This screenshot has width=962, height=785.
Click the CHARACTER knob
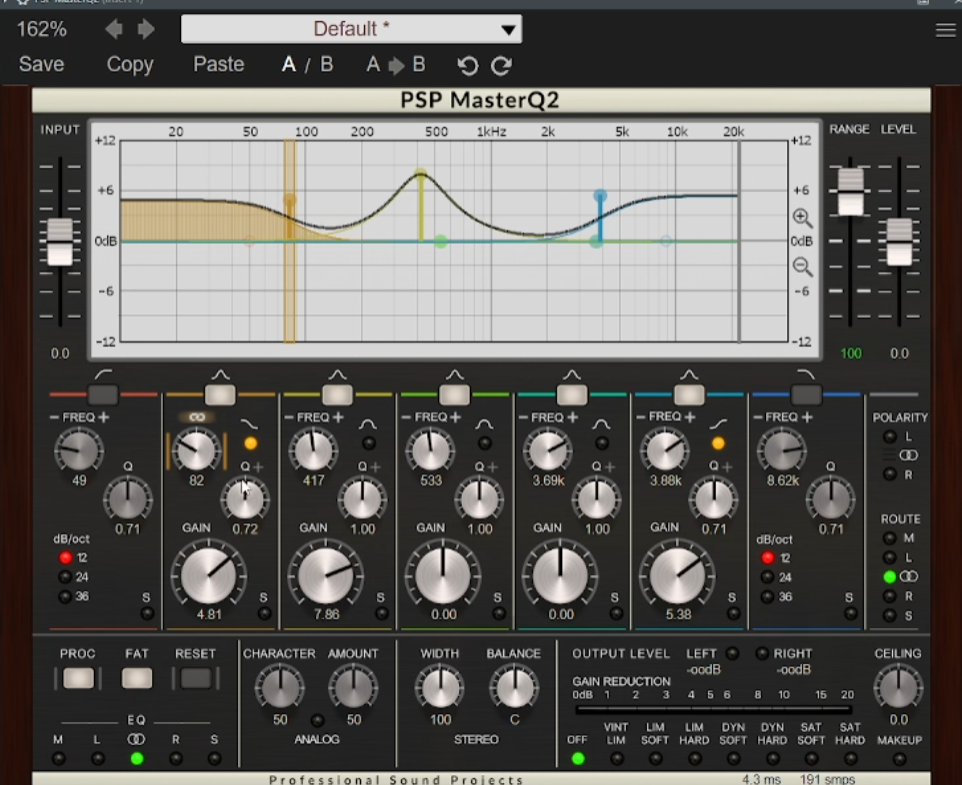[x=280, y=687]
